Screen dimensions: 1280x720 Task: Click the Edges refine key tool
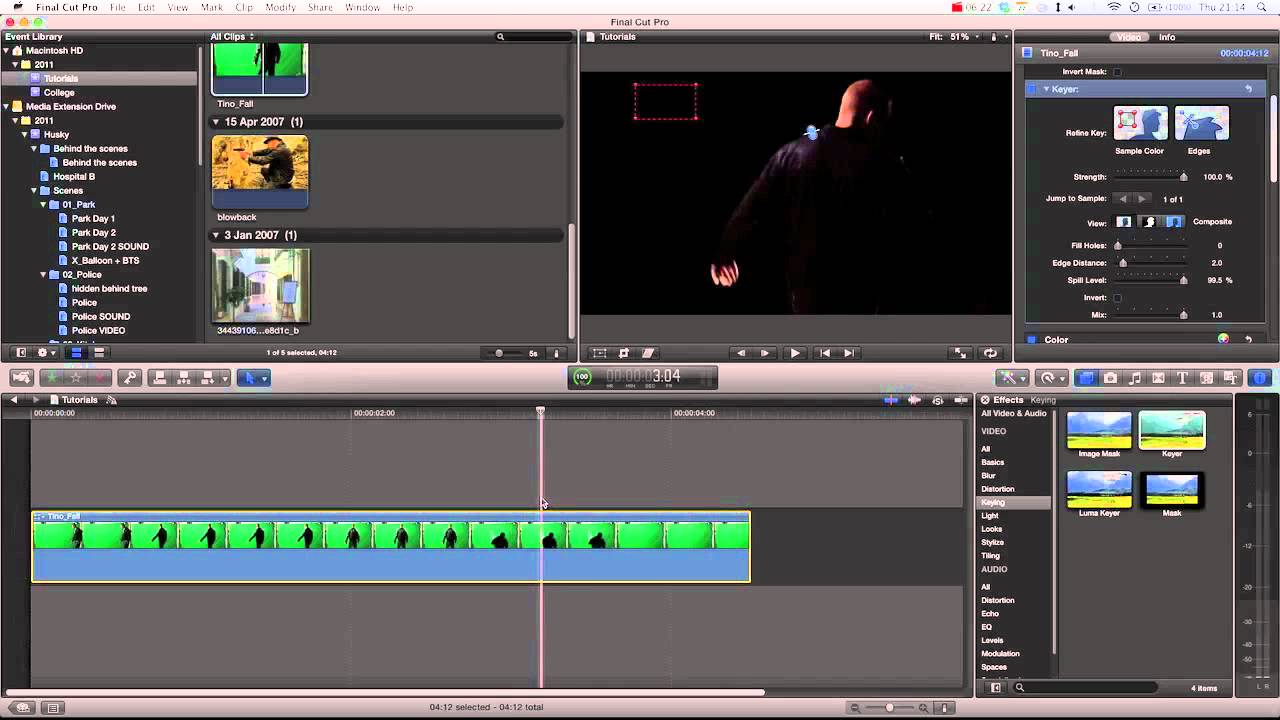(x=1201, y=123)
